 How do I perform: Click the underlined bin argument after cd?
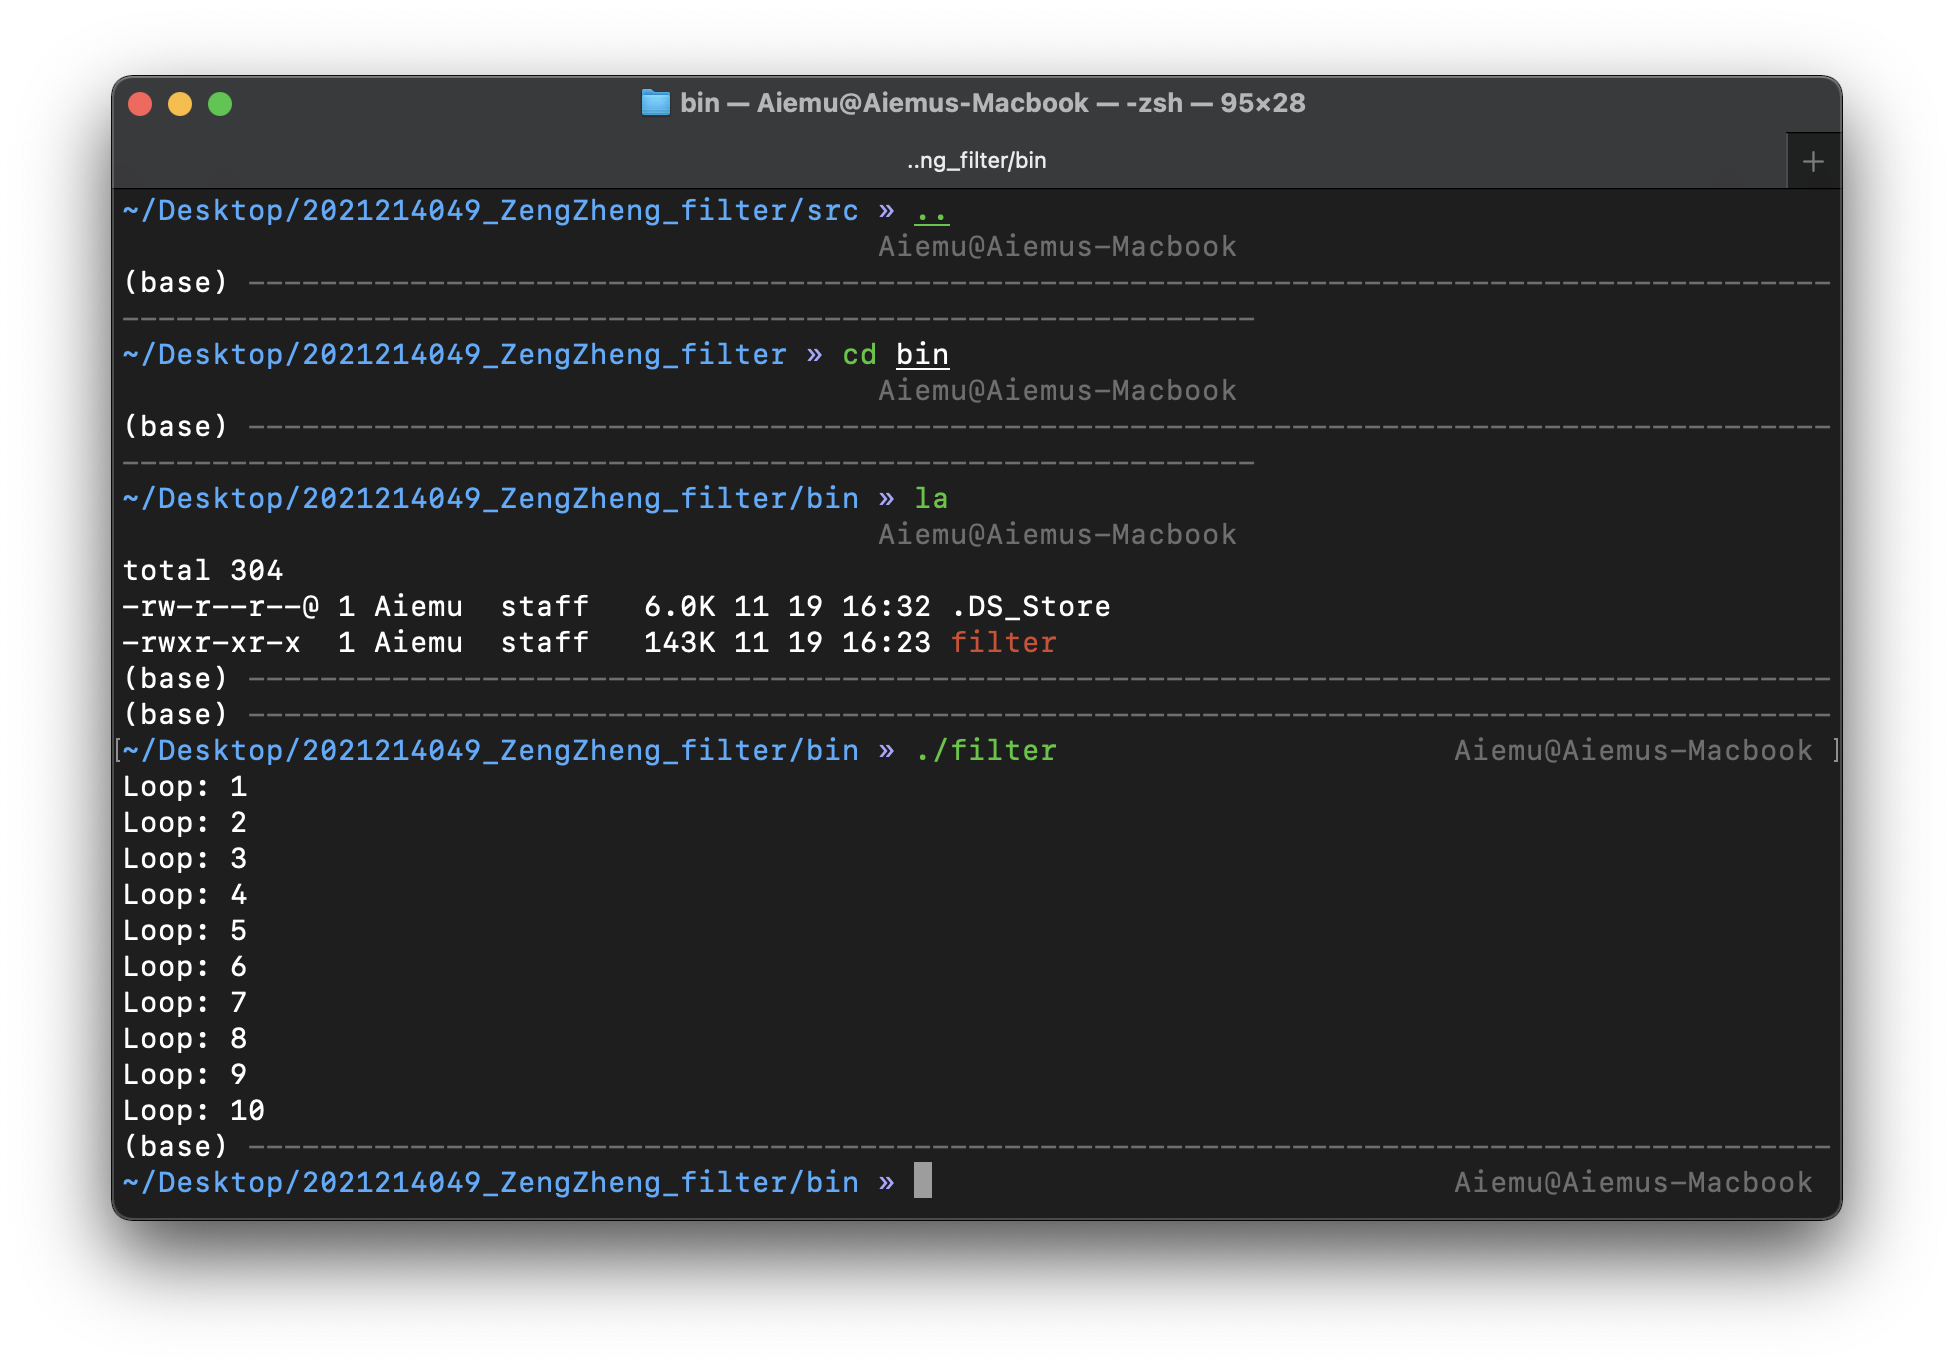point(922,354)
